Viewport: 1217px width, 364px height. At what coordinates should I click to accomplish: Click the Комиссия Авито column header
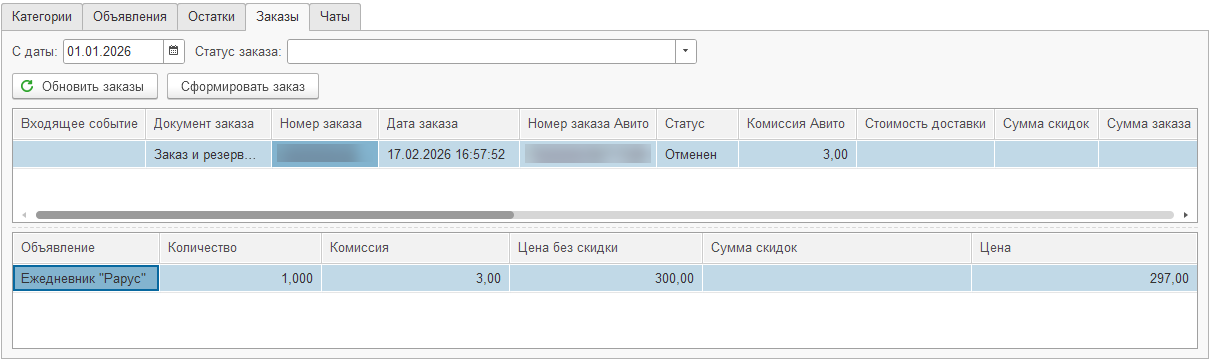(x=797, y=124)
